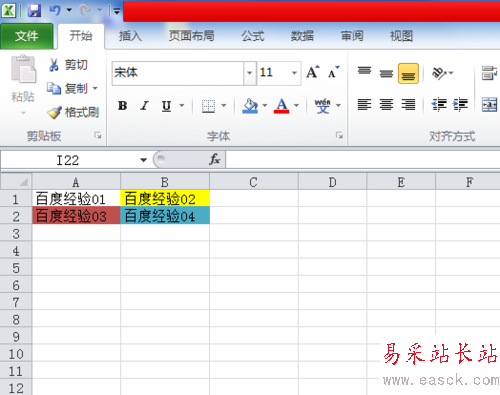The height and width of the screenshot is (395, 500).
Task: Open the 字体 dialog launcher
Action: pyautogui.click(x=339, y=135)
